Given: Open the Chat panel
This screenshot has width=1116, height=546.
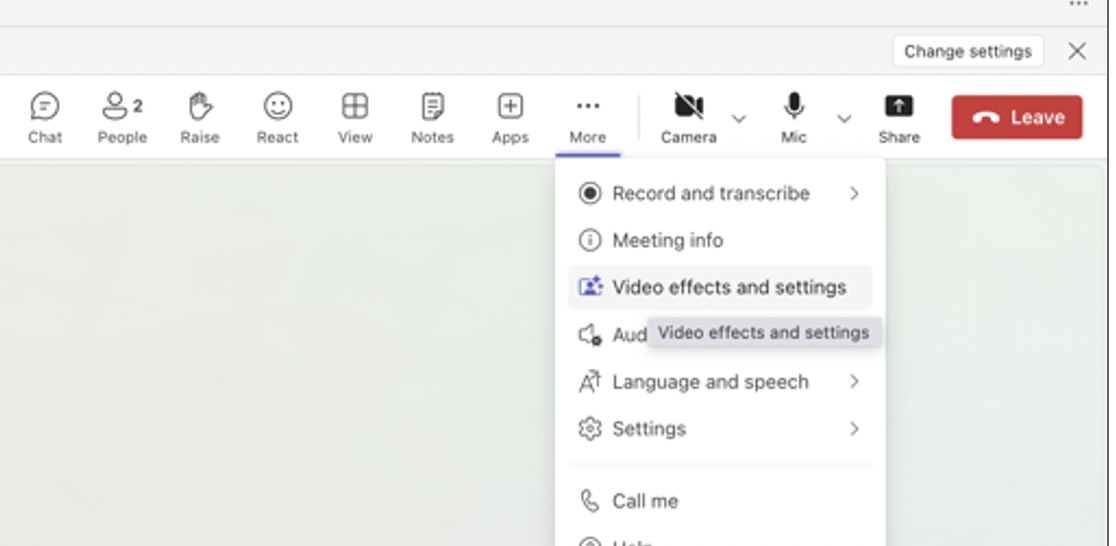Looking at the screenshot, I should [44, 117].
